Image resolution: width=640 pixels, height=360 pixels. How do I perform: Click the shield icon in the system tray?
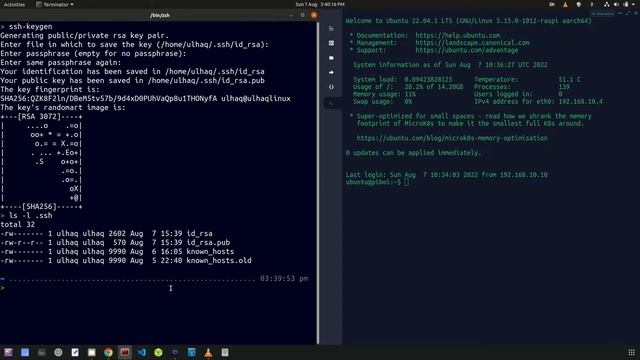pyautogui.click(x=578, y=4)
